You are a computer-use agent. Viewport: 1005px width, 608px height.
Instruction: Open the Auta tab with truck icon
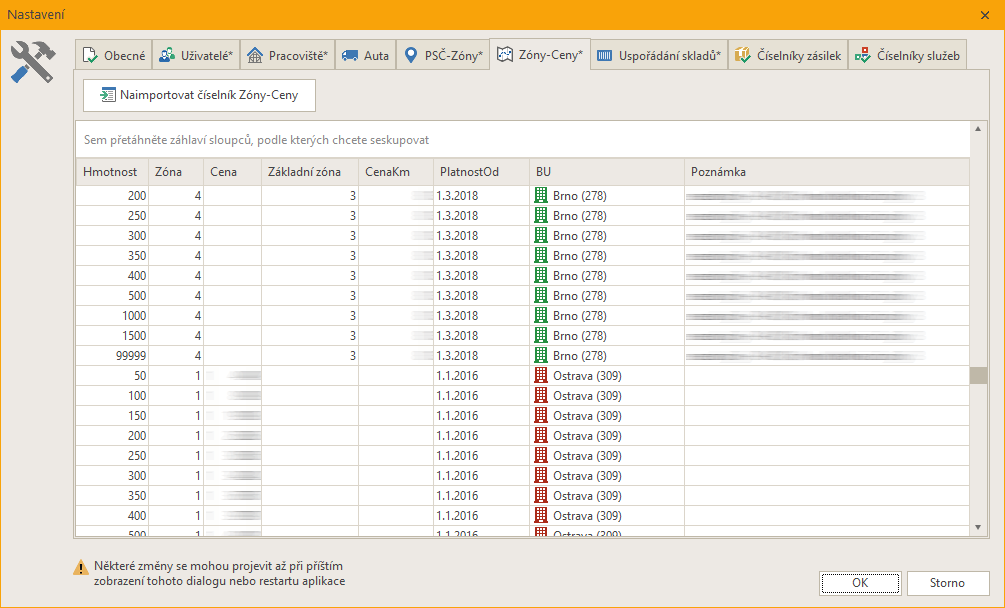pyautogui.click(x=365, y=56)
